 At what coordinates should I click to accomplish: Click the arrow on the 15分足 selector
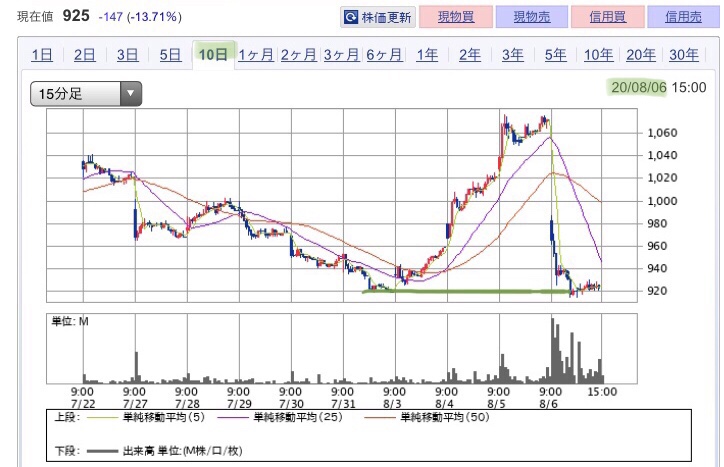pyautogui.click(x=131, y=94)
